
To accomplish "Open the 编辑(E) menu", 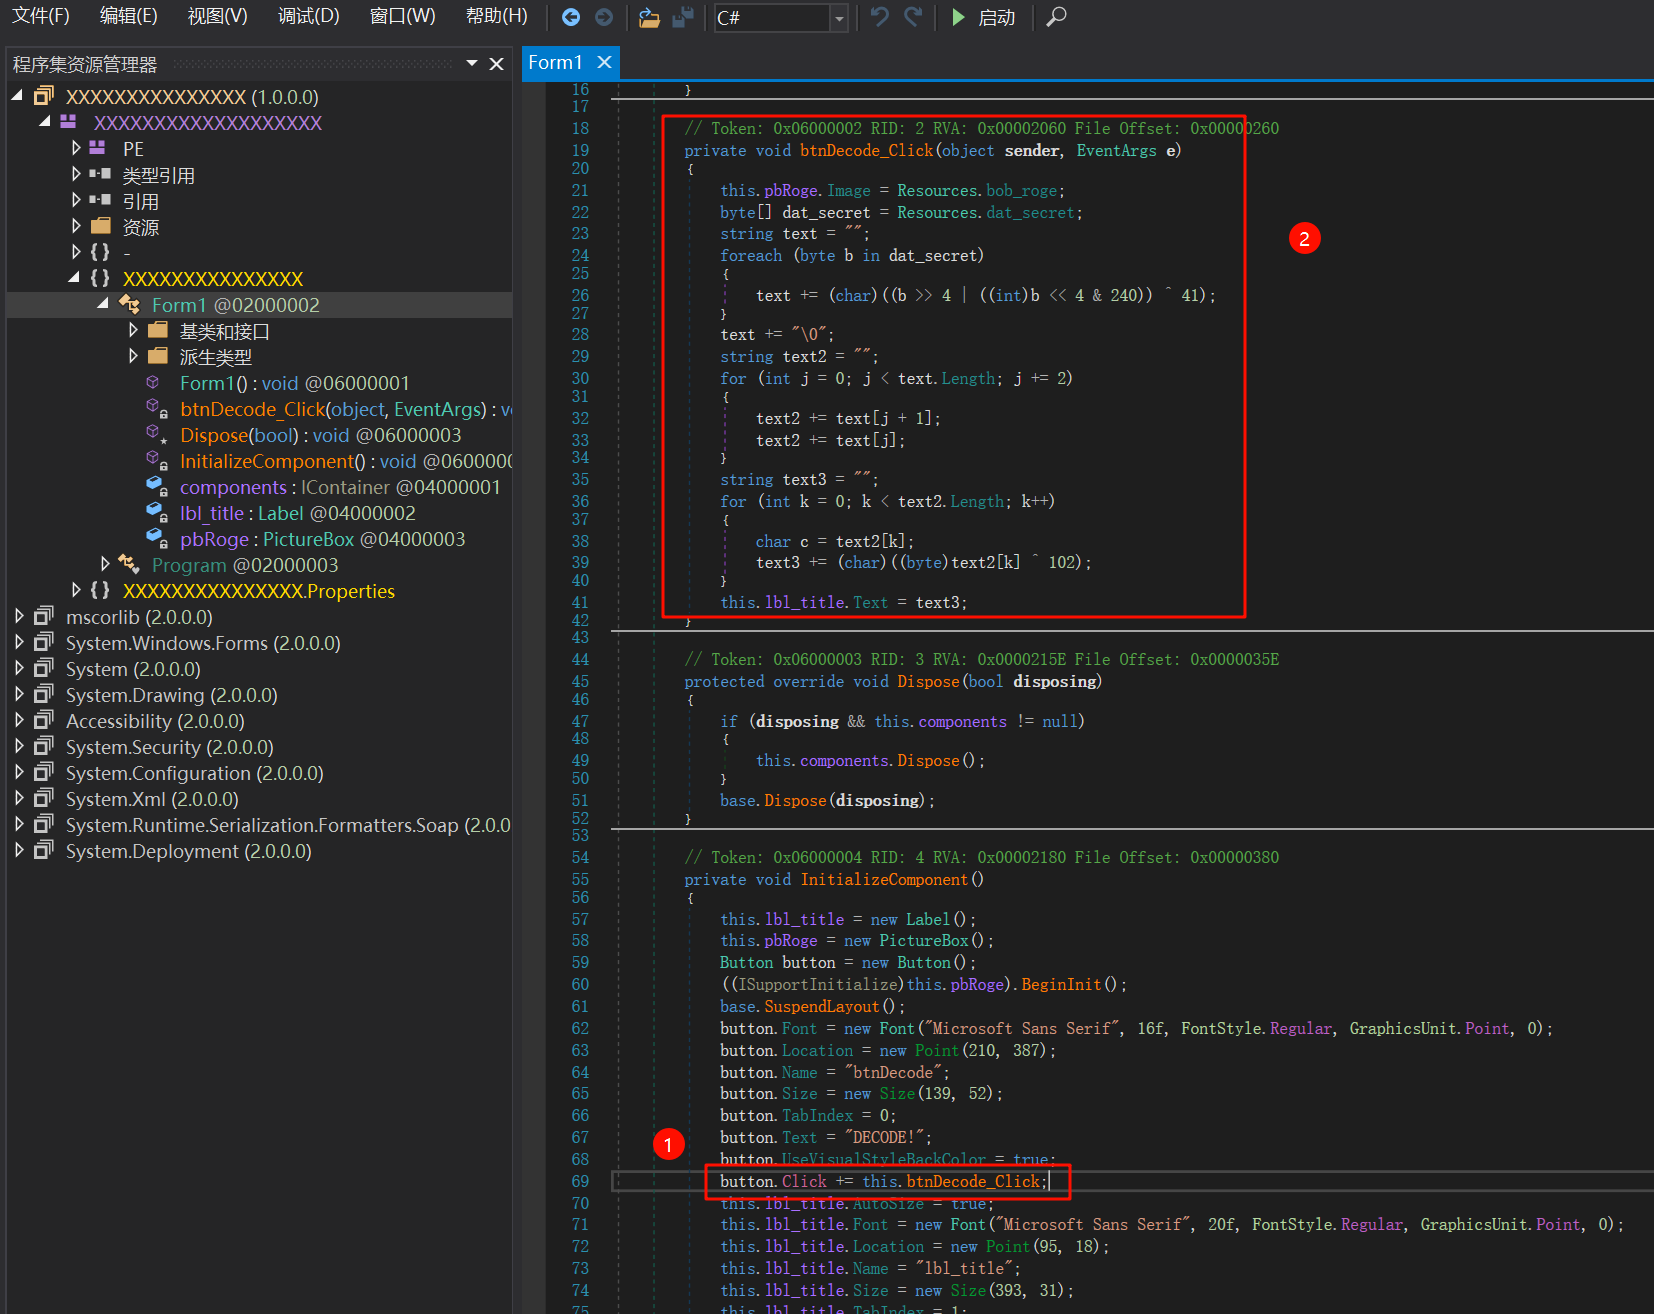I will pyautogui.click(x=129, y=16).
